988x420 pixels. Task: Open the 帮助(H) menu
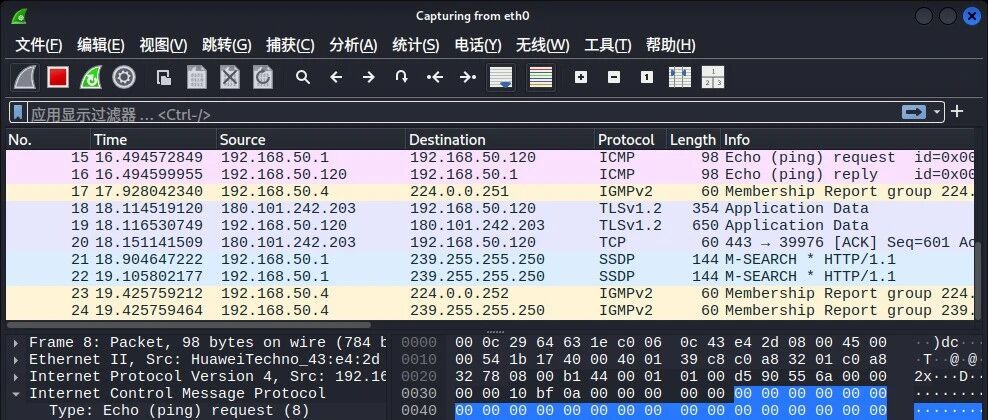tap(670, 45)
